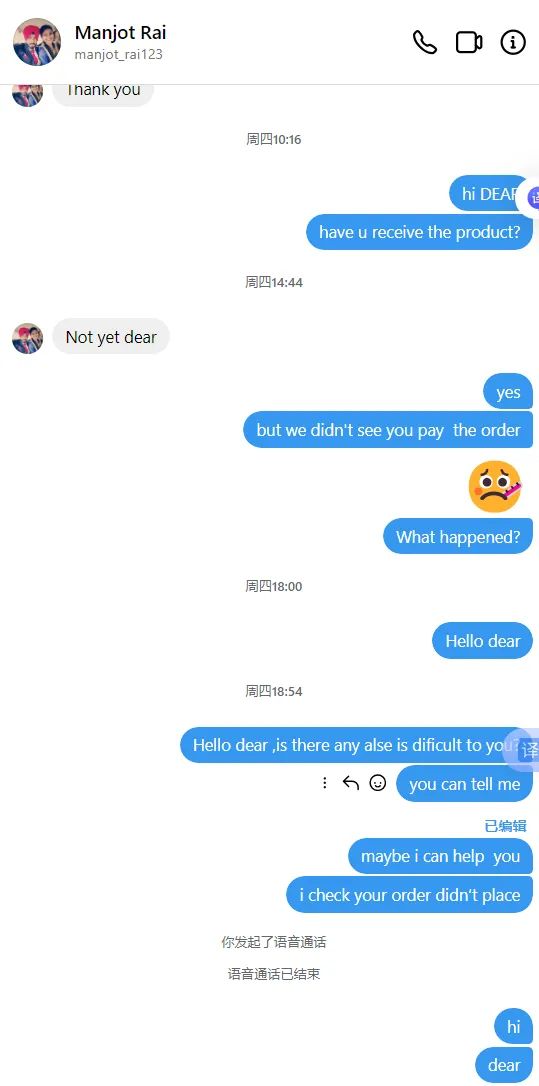Select "i check your order didn't place" bubble

pos(409,895)
